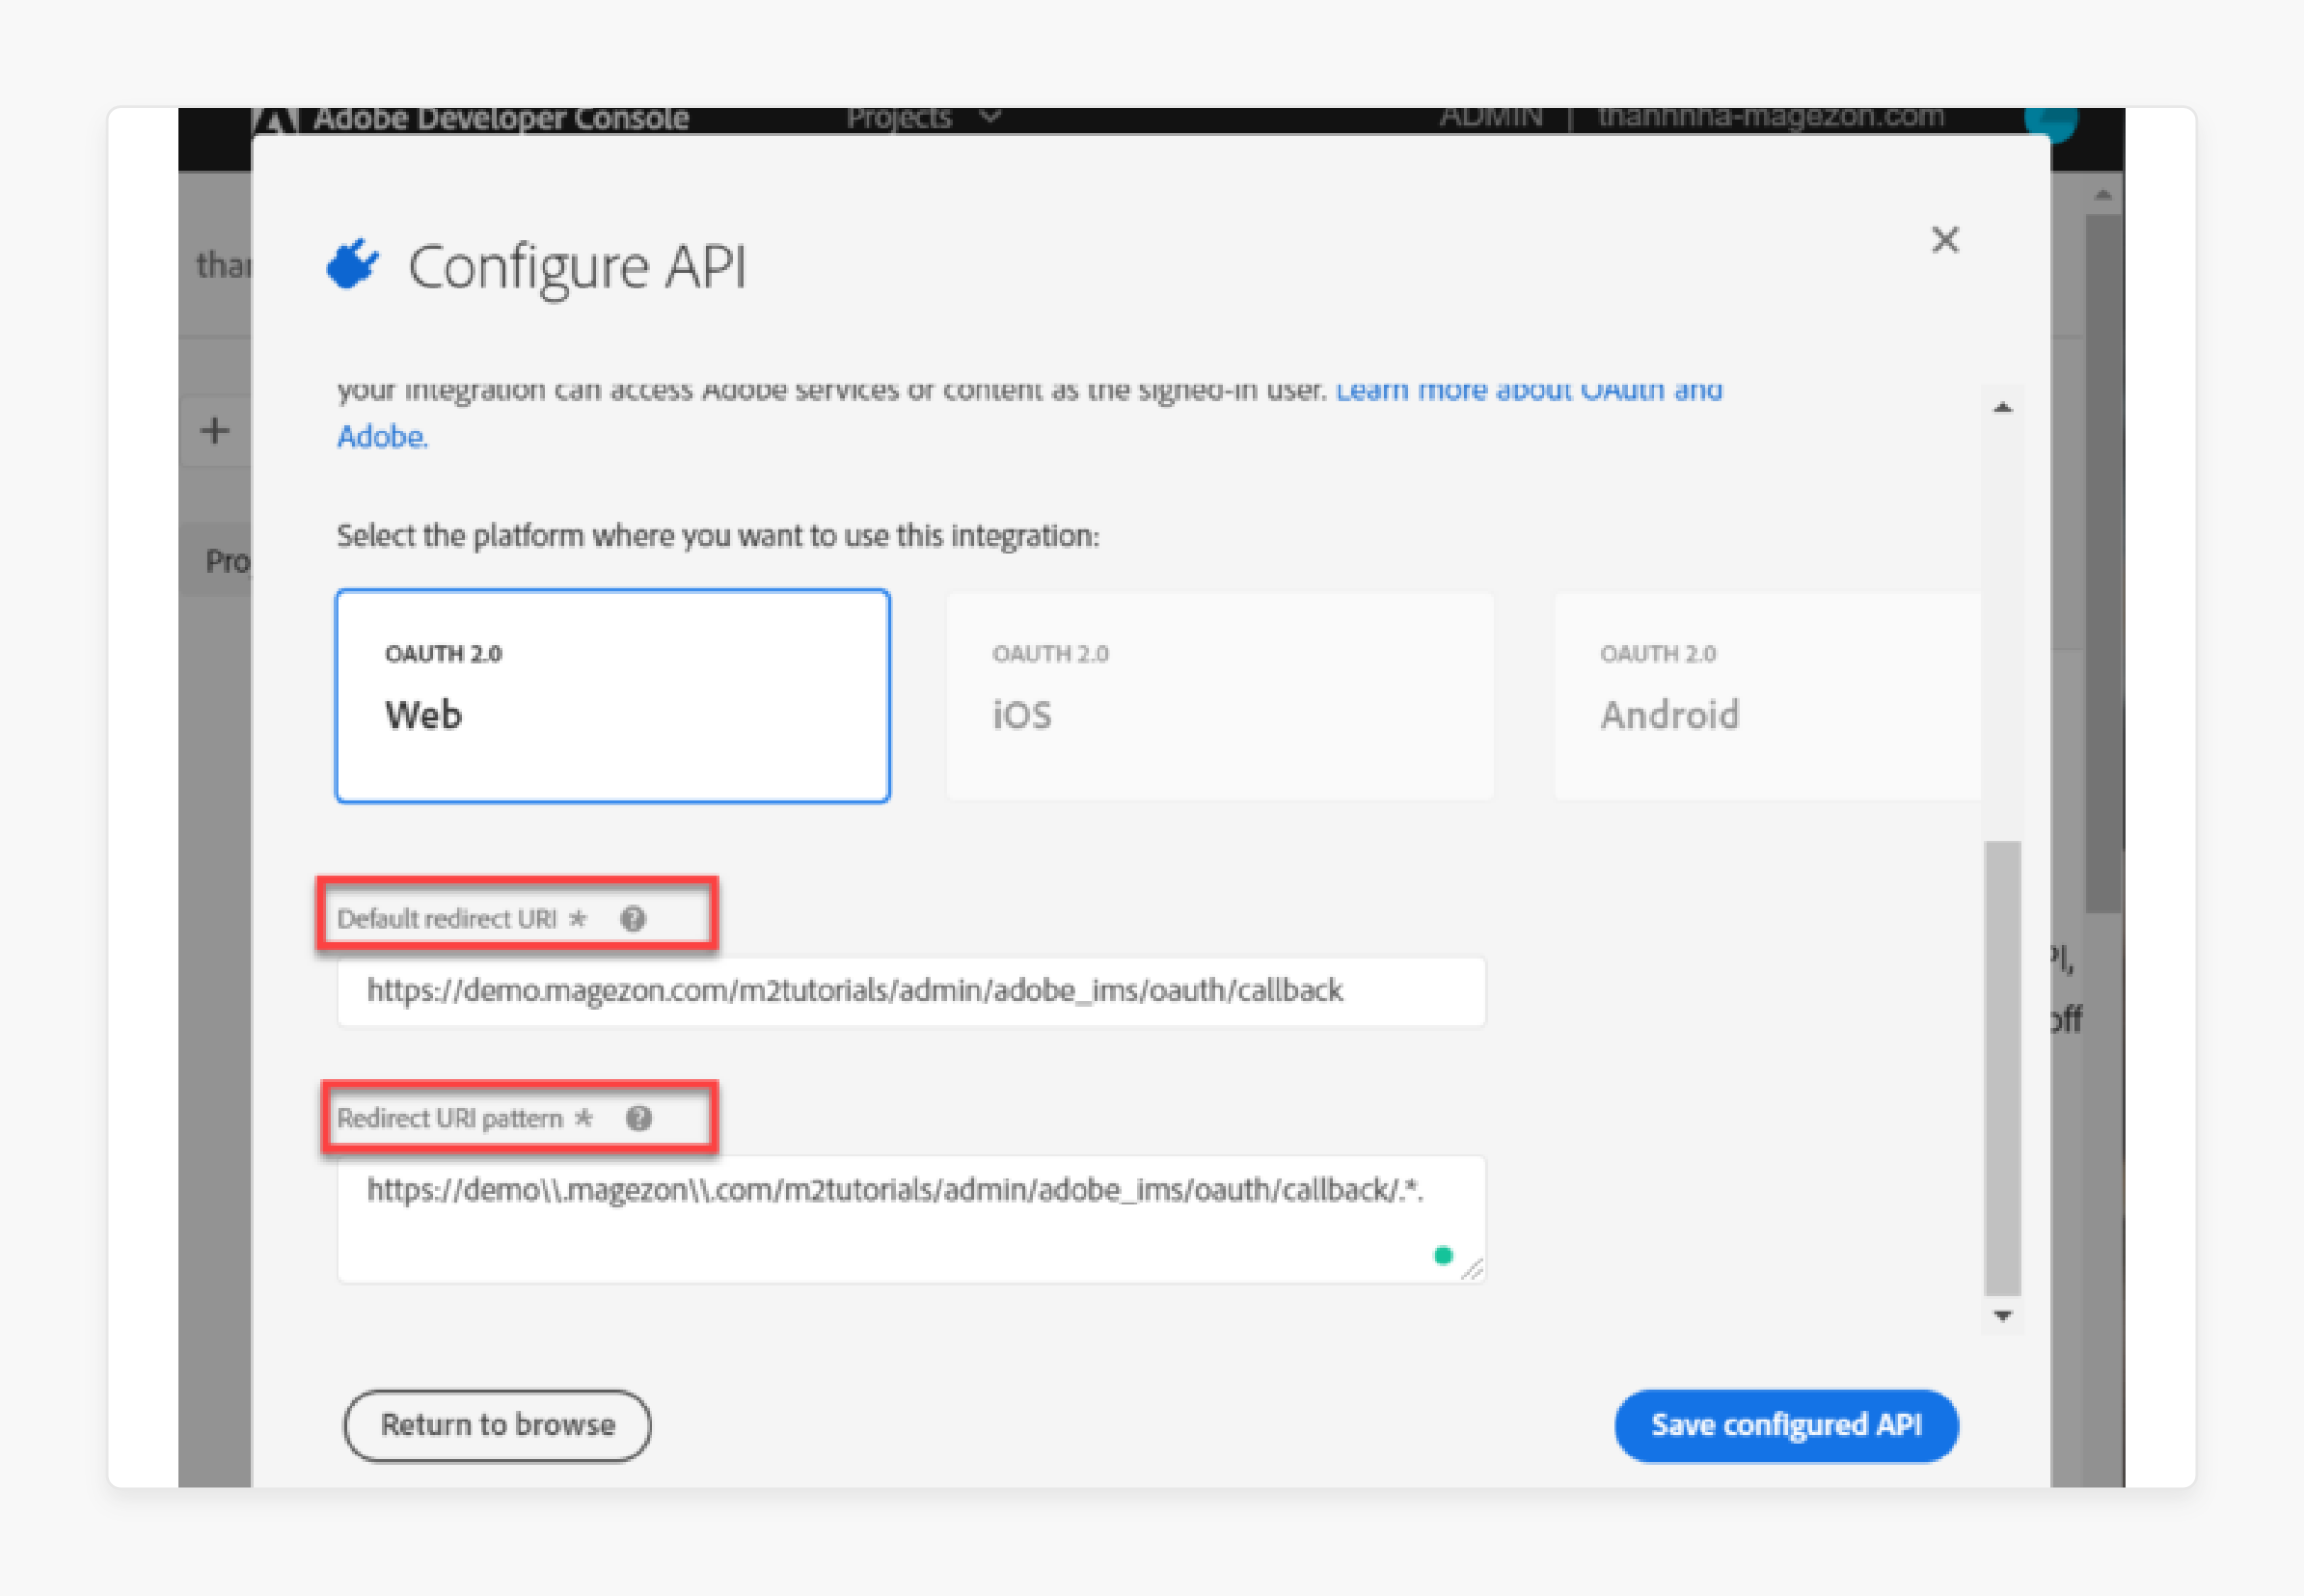Click the Default redirect URI input field
2304x1596 pixels.
coord(911,991)
